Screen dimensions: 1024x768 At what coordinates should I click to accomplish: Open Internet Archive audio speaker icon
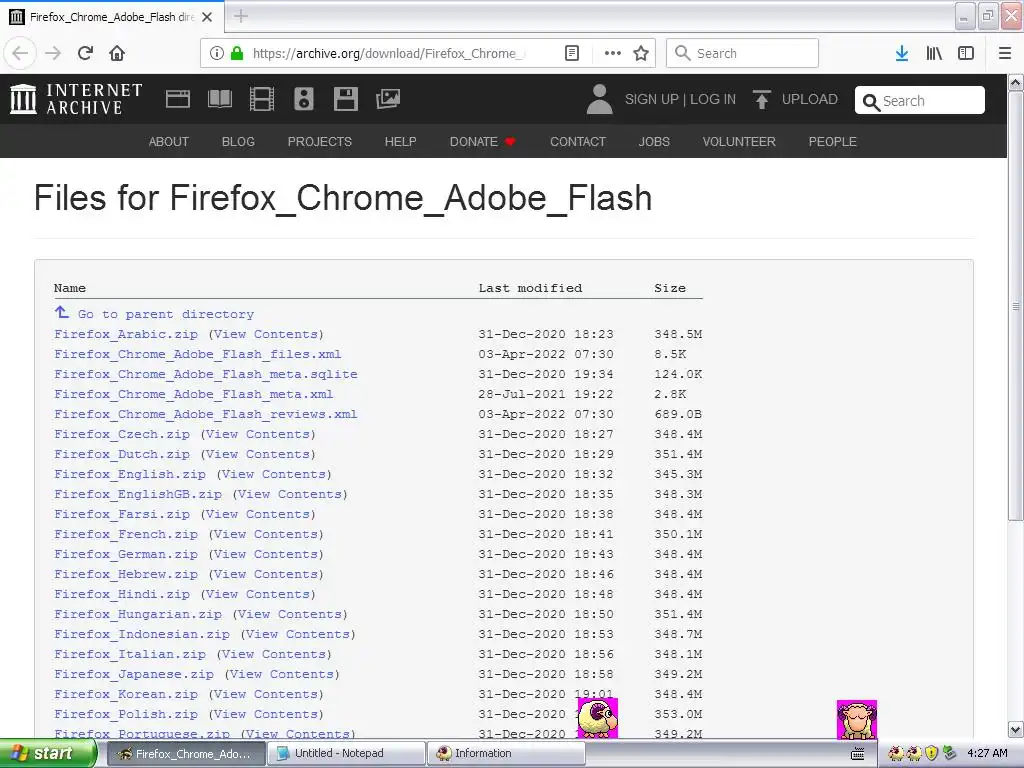(x=304, y=99)
